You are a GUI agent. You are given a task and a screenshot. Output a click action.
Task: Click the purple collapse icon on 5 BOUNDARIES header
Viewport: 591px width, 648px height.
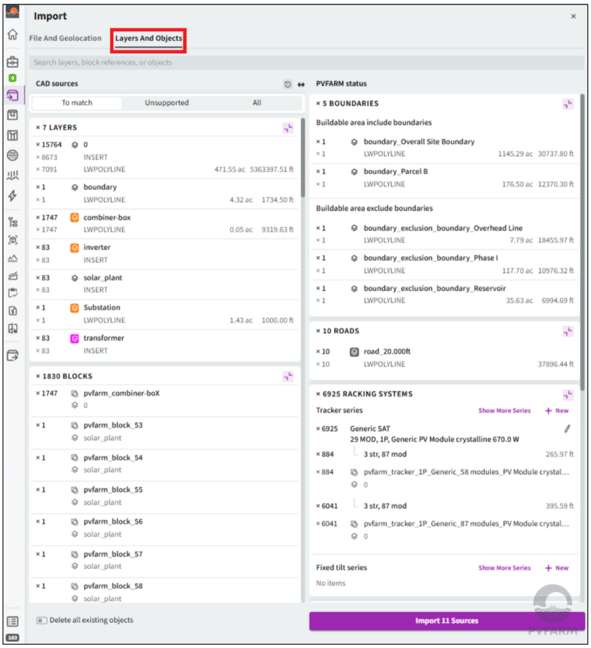click(x=568, y=104)
